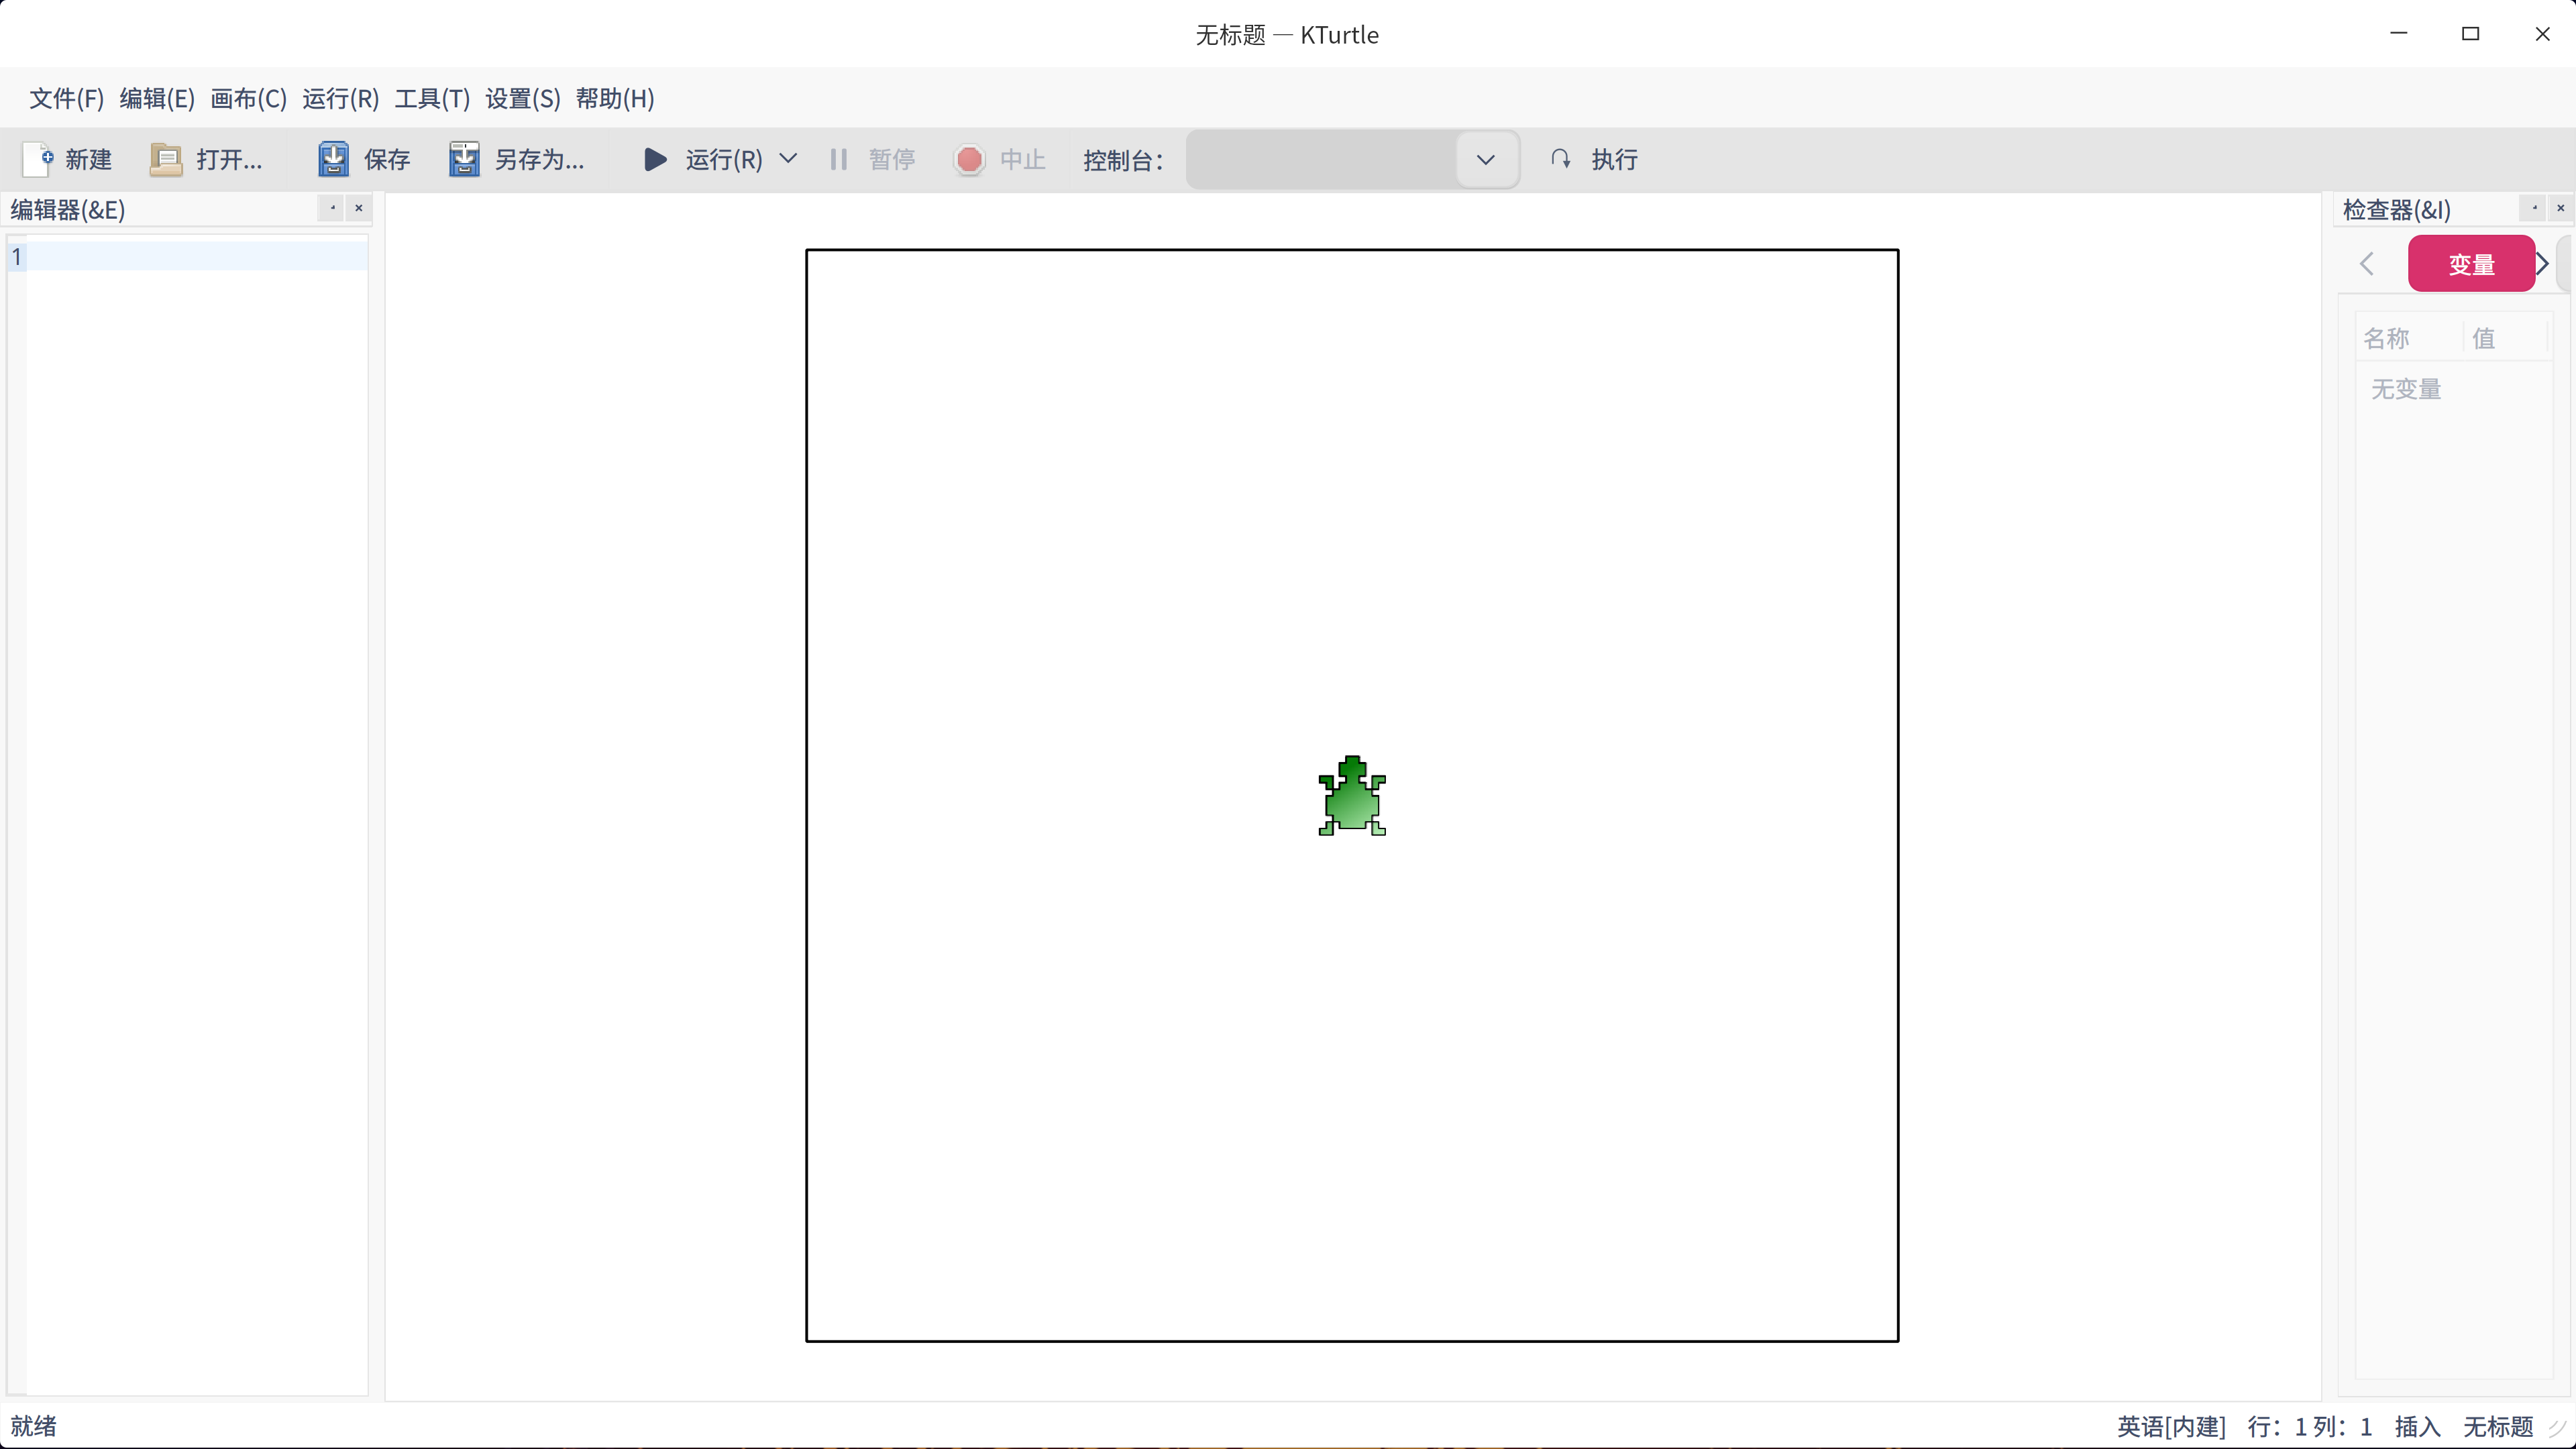Viewport: 2576px width, 1449px height.
Task: Open the 工具(T) menu
Action: (x=432, y=98)
